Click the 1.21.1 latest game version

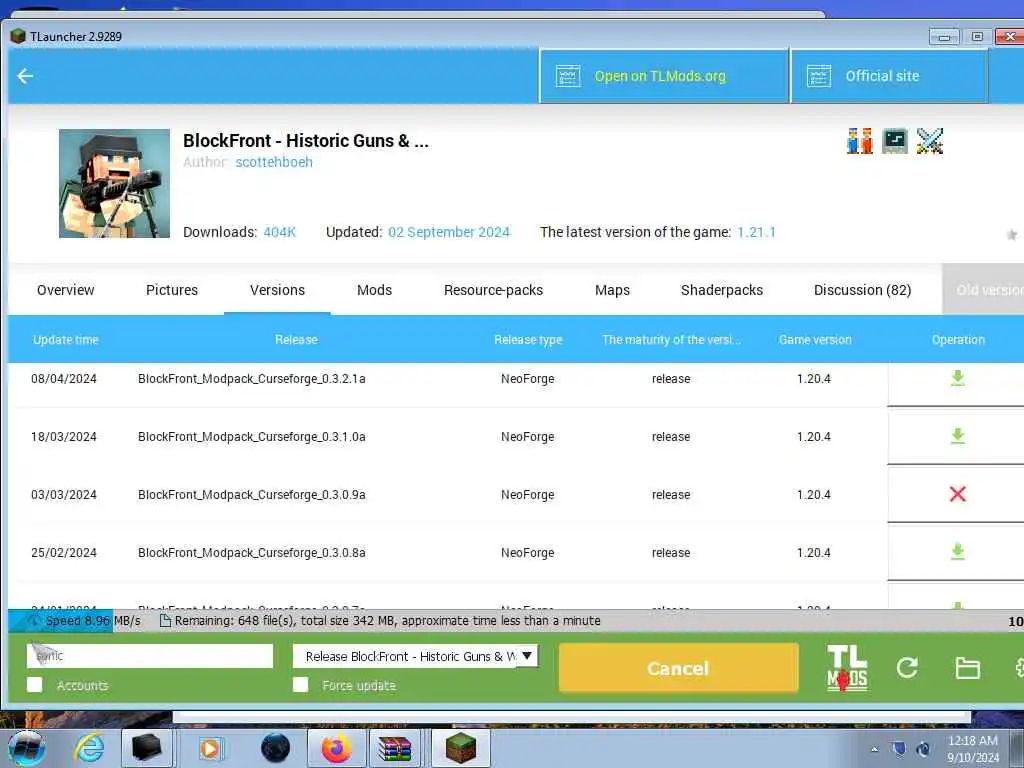(756, 232)
